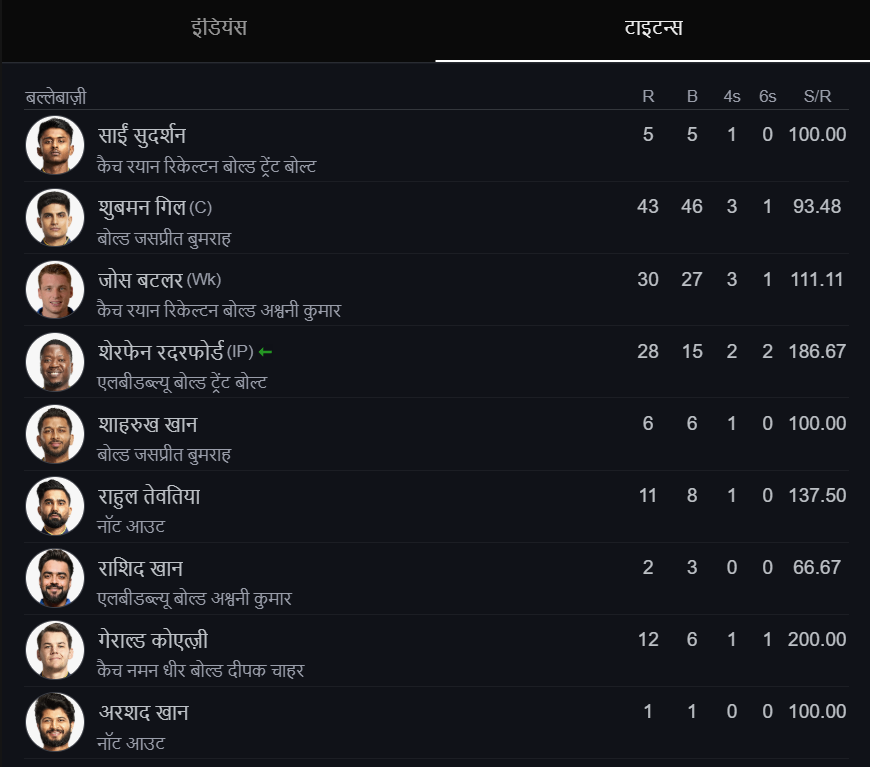This screenshot has width=870, height=767.
Task: Click राहुल तेवतिया's player image
Action: tap(55, 506)
